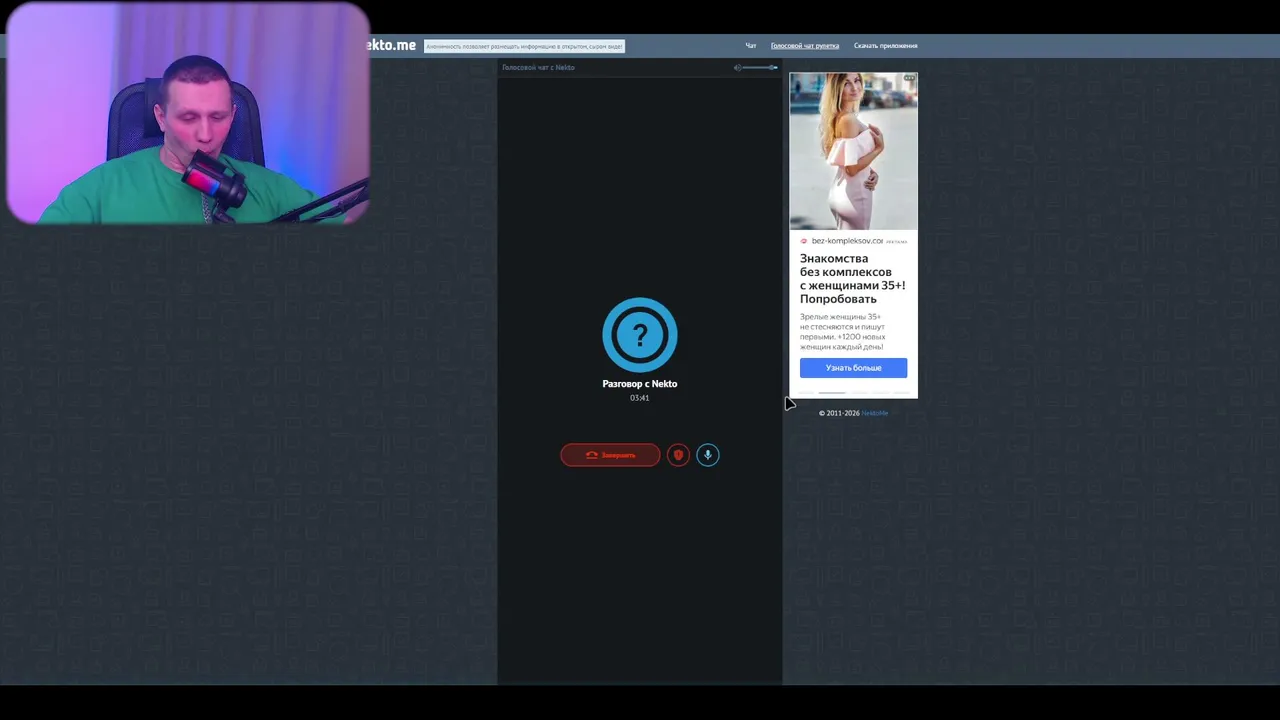End the call with the Завершить button
Image resolution: width=1280 pixels, height=720 pixels.
[610, 455]
